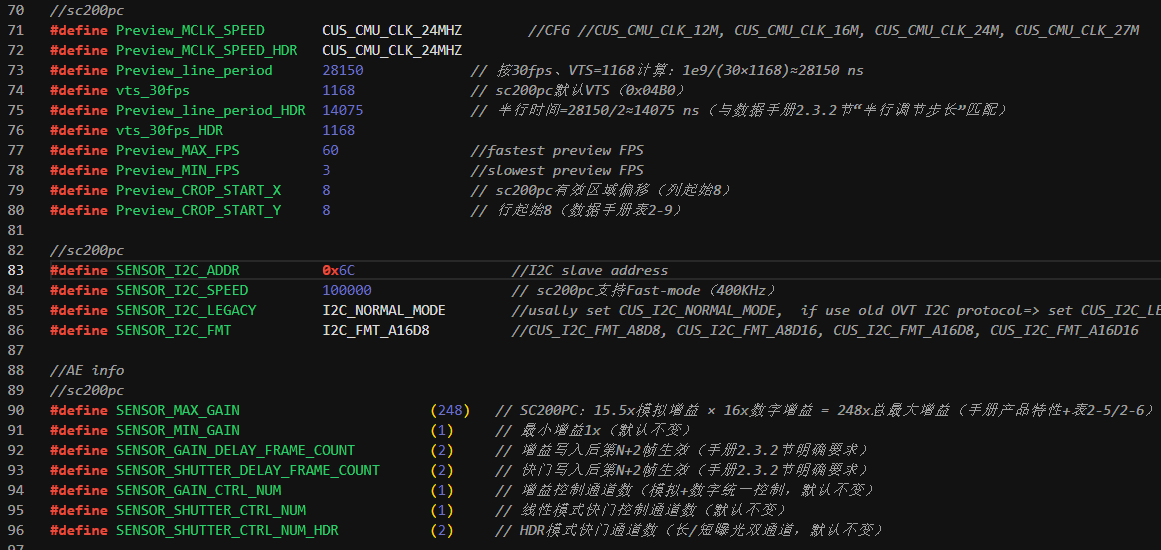Click line number 90 in the gutter
Screen dimensions: 1161x550
coord(16,410)
